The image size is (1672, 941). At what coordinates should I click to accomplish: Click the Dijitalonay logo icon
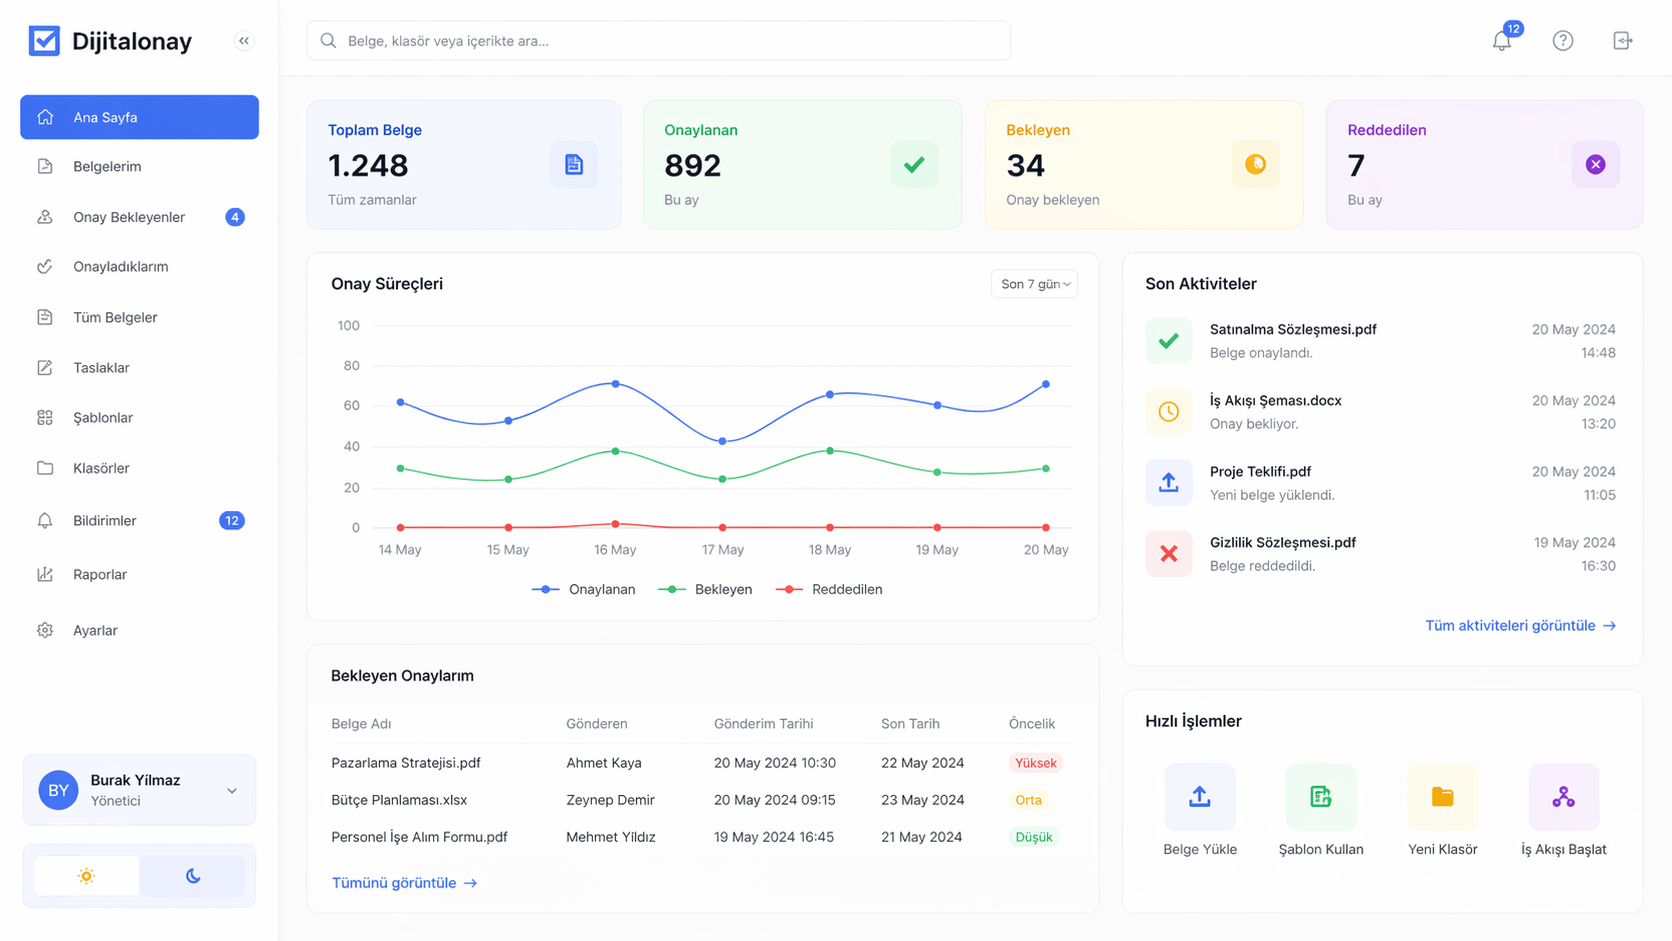point(44,41)
